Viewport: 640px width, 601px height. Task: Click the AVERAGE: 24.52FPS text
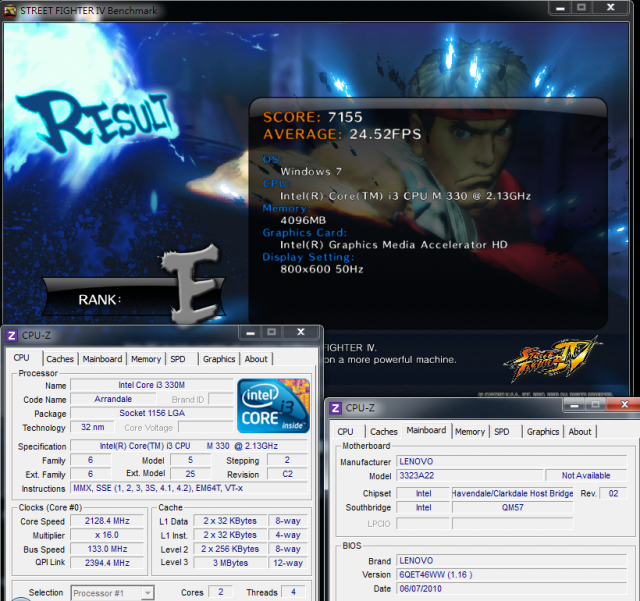tap(342, 134)
